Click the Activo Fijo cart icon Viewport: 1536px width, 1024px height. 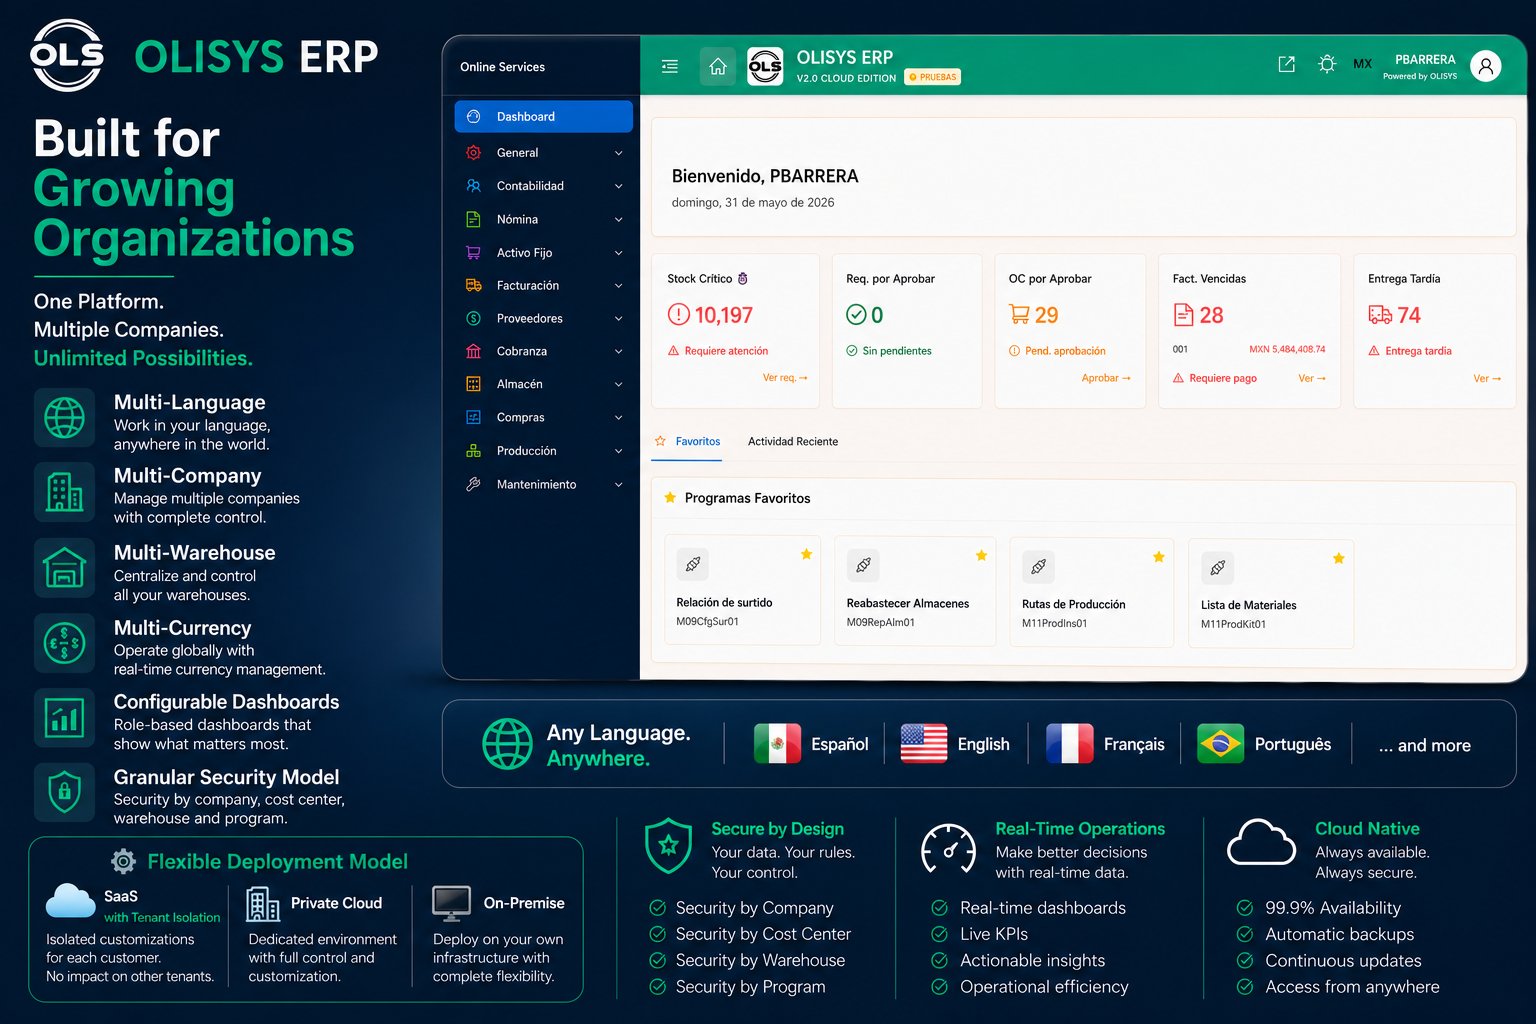473,253
